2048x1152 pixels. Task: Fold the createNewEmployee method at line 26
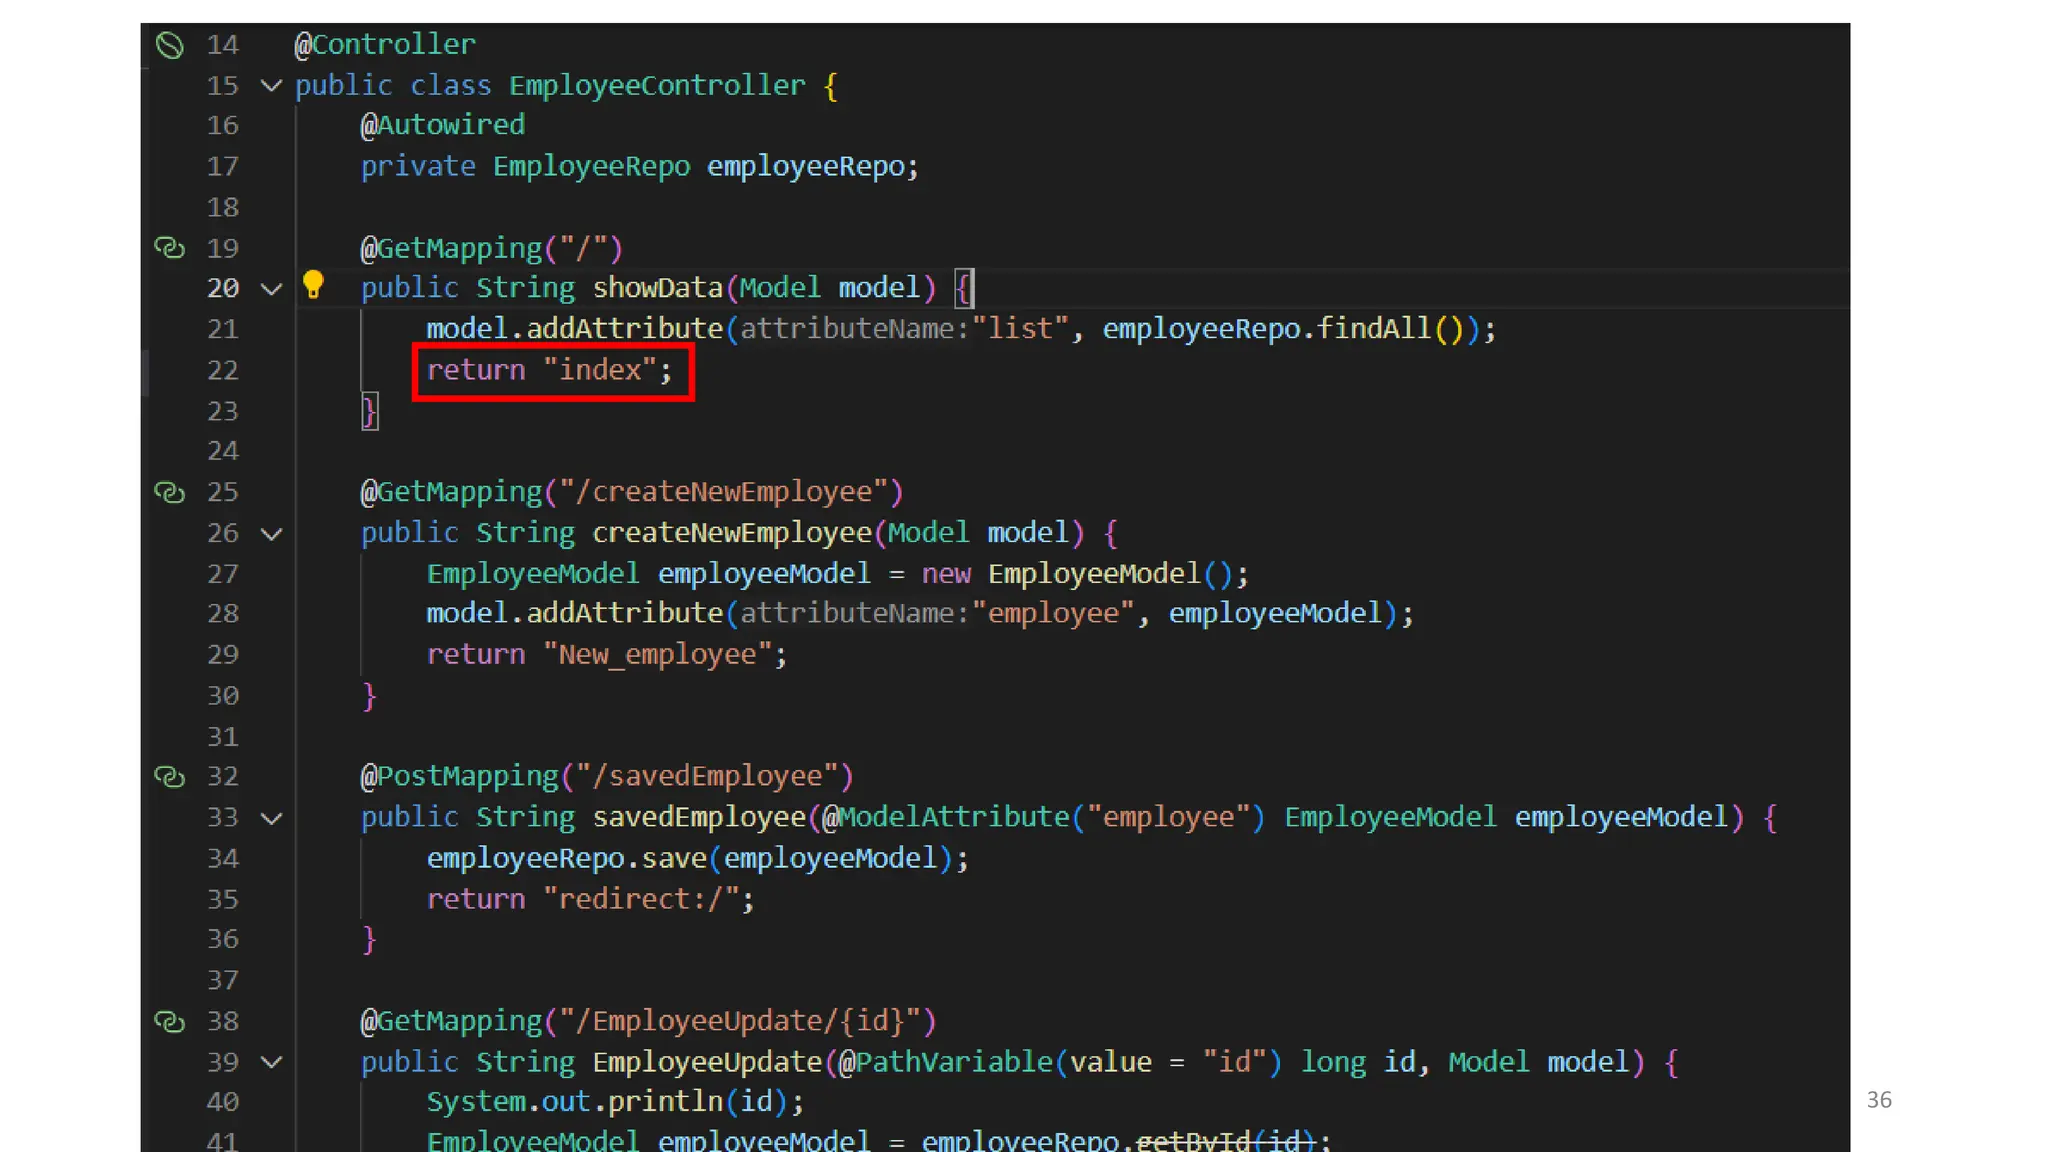tap(271, 534)
